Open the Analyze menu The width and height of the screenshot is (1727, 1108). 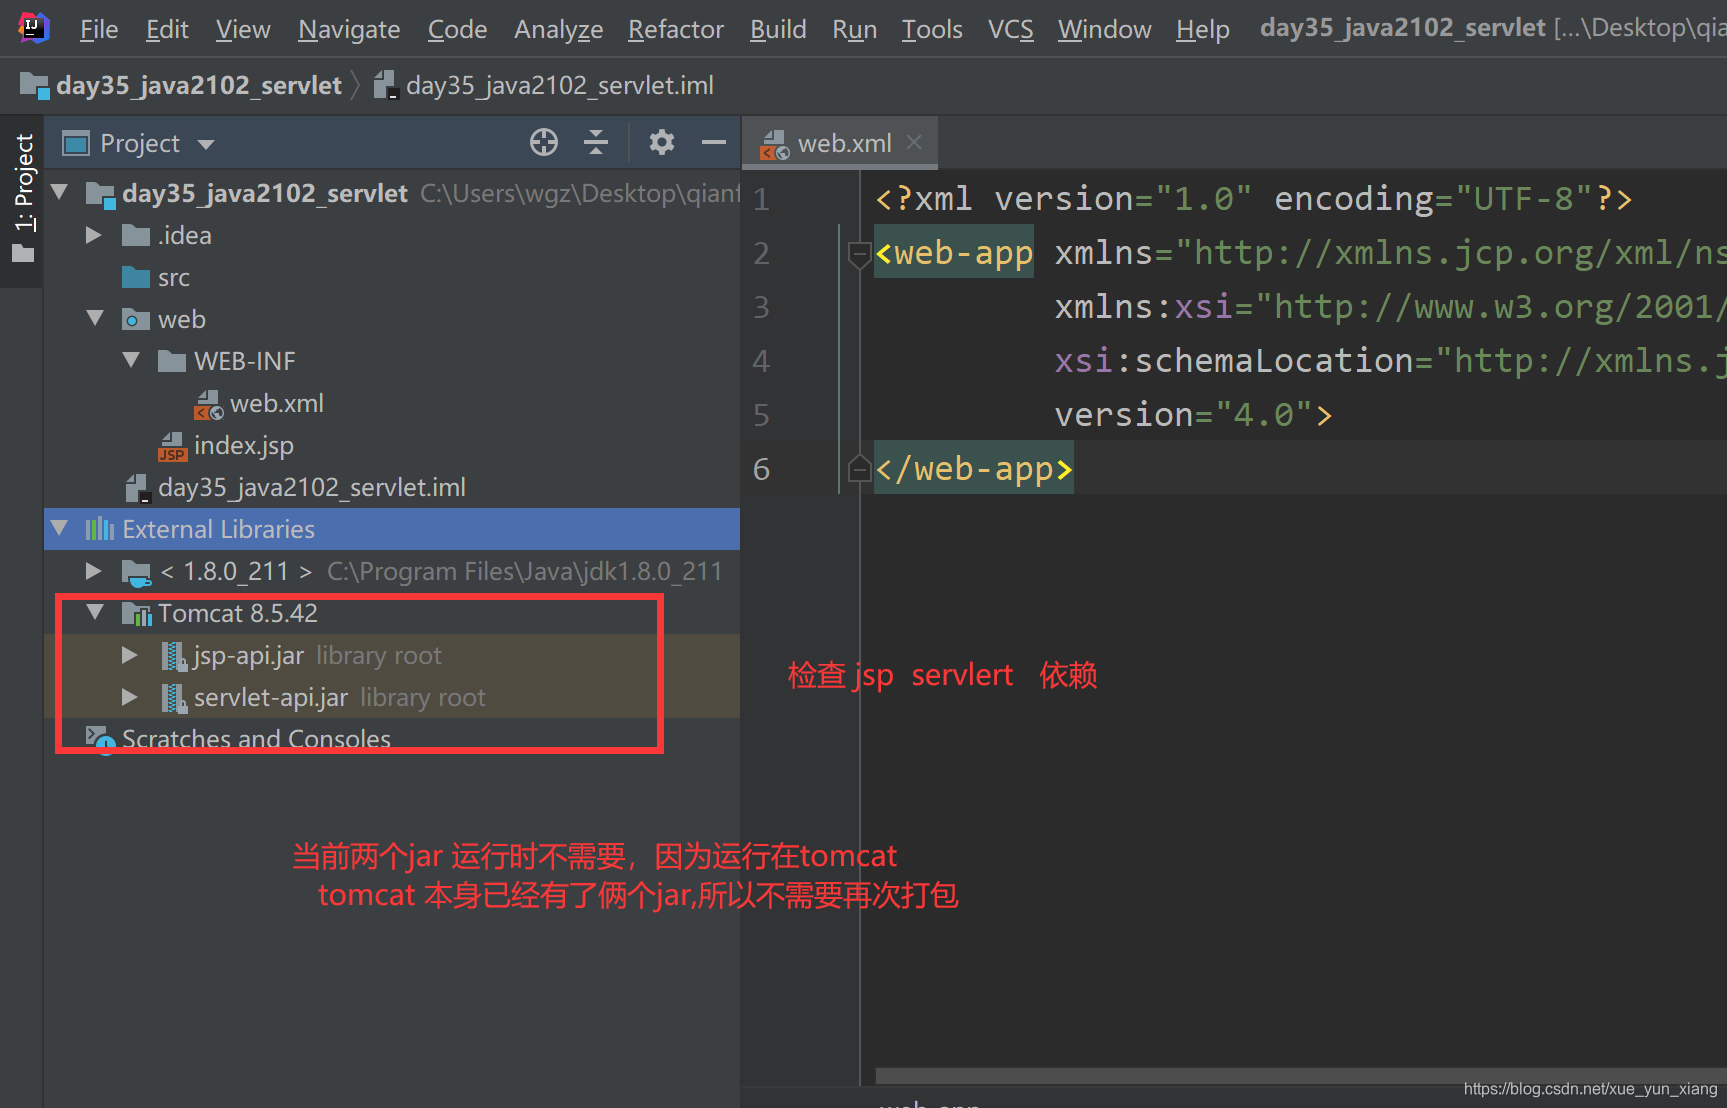coord(558,29)
